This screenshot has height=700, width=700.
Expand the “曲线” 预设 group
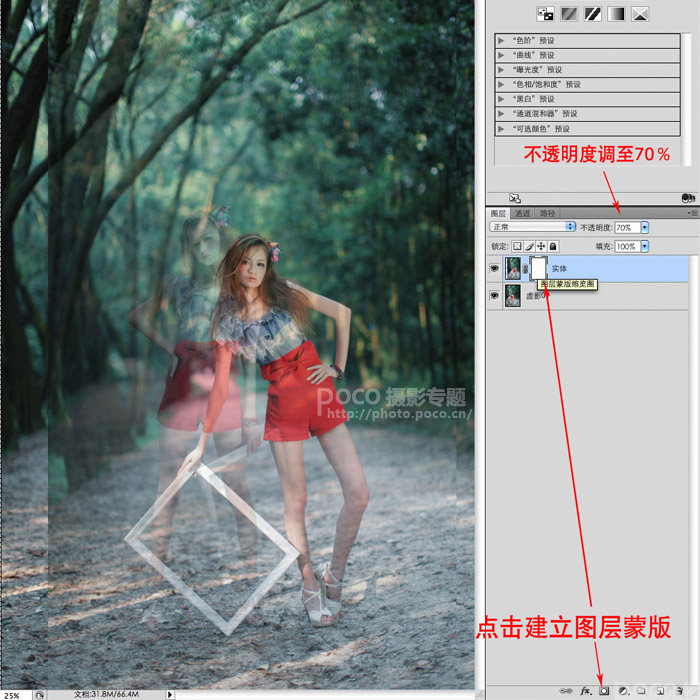click(501, 55)
